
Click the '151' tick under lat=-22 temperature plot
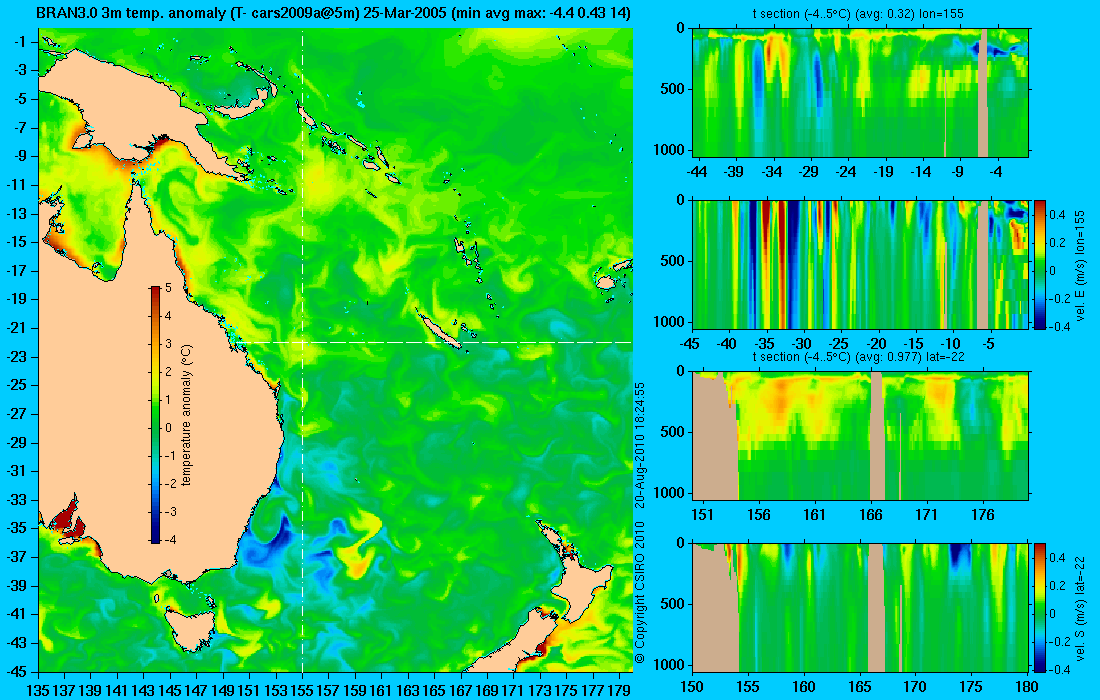[x=702, y=515]
